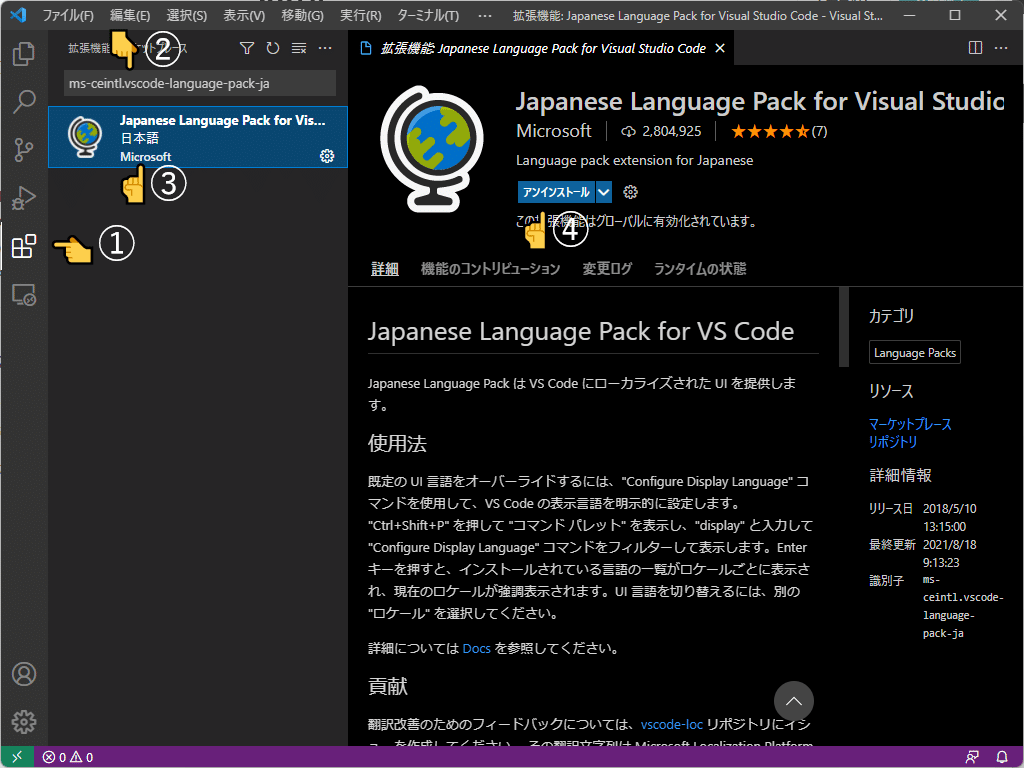Click manage gear on Japanese Language Pack list item
This screenshot has width=1024, height=768.
point(327,155)
